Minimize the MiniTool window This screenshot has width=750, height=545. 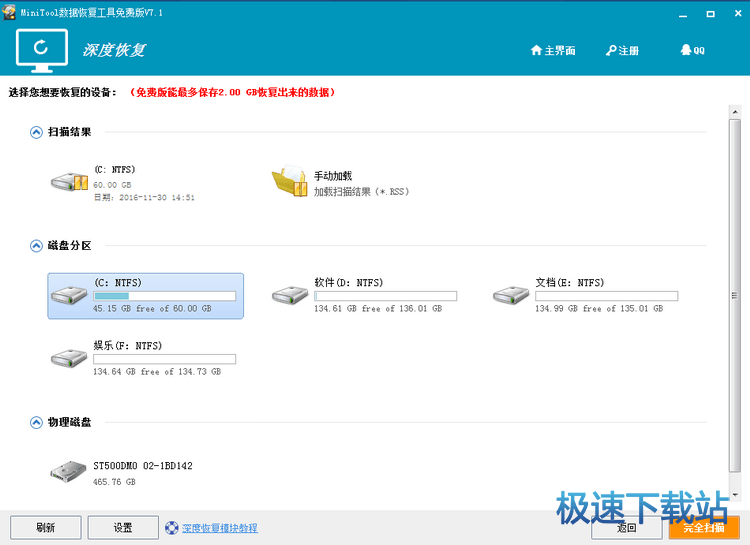pos(683,14)
